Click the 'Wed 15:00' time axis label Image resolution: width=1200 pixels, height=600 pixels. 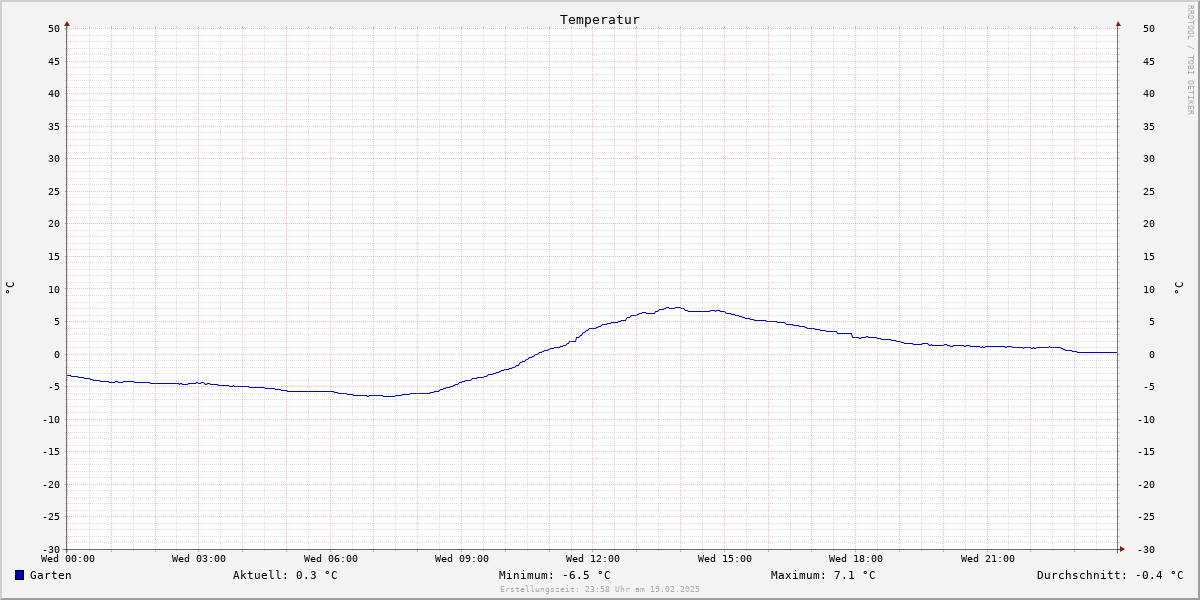[x=725, y=559]
